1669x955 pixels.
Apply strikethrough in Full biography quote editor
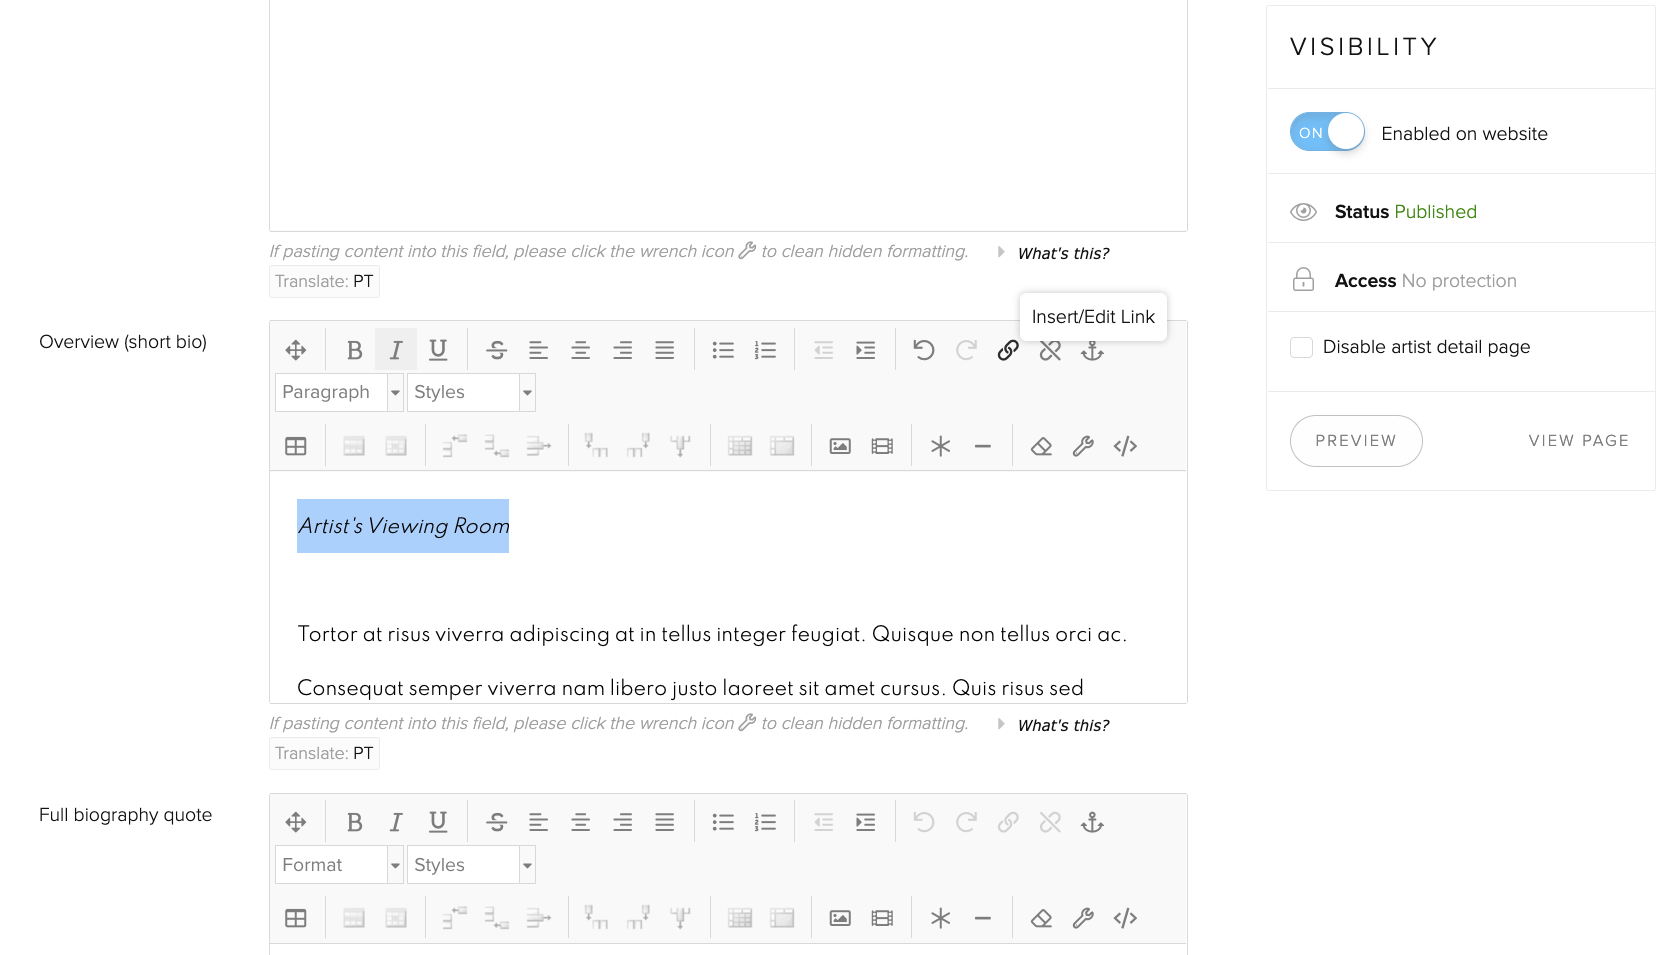click(x=497, y=822)
